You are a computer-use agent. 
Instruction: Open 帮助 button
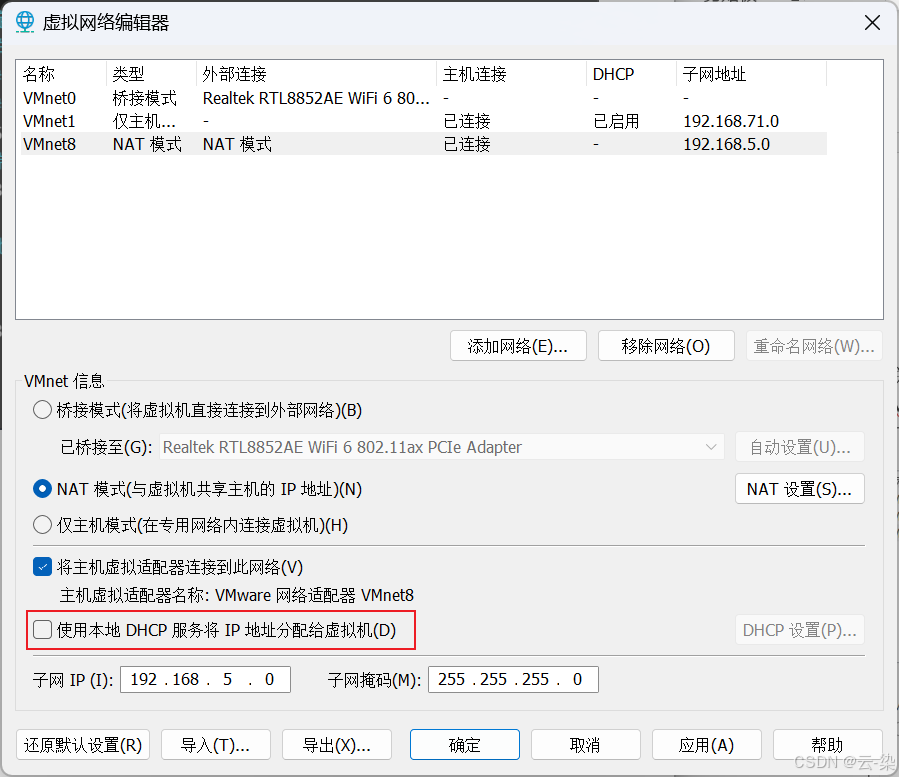(x=827, y=745)
